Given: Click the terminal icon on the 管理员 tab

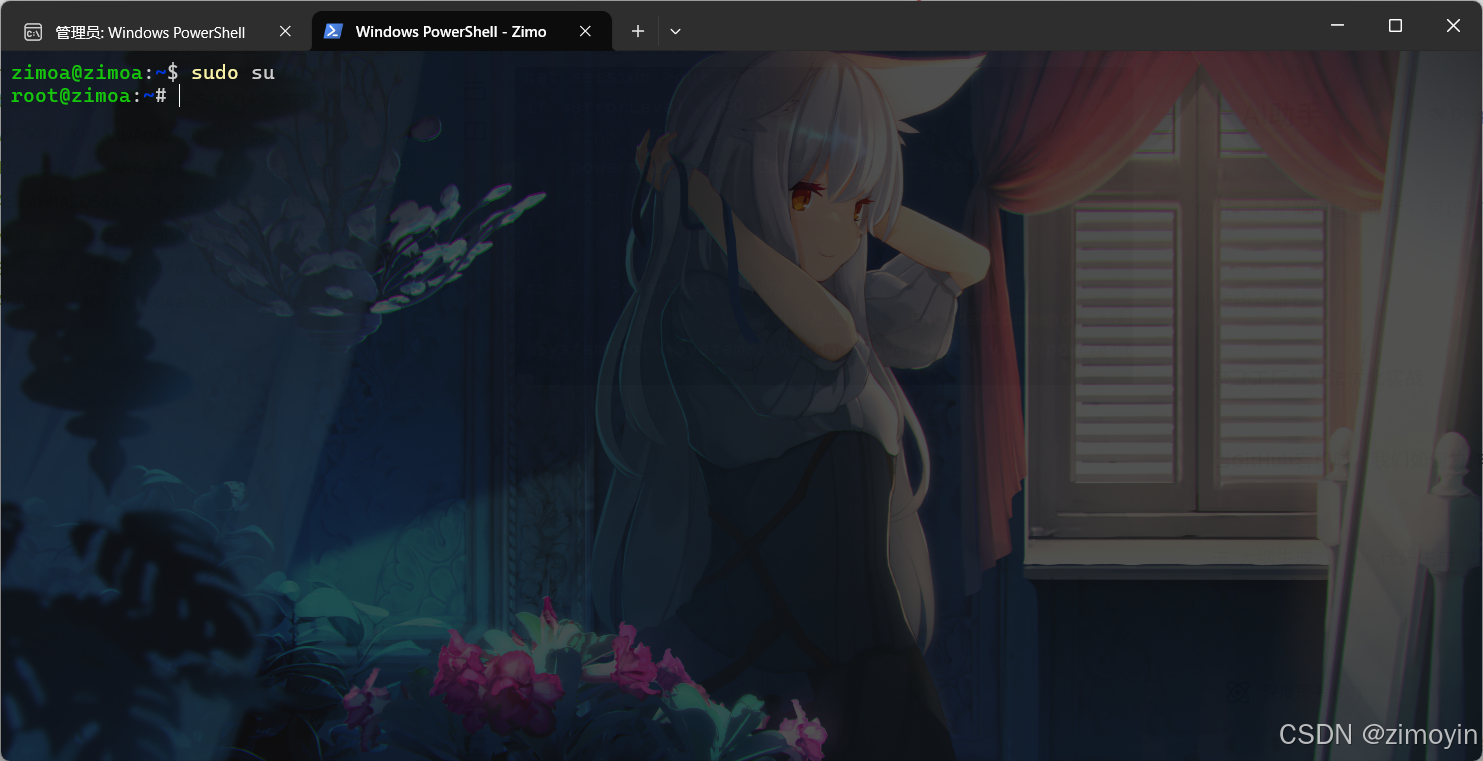Looking at the screenshot, I should click(34, 31).
